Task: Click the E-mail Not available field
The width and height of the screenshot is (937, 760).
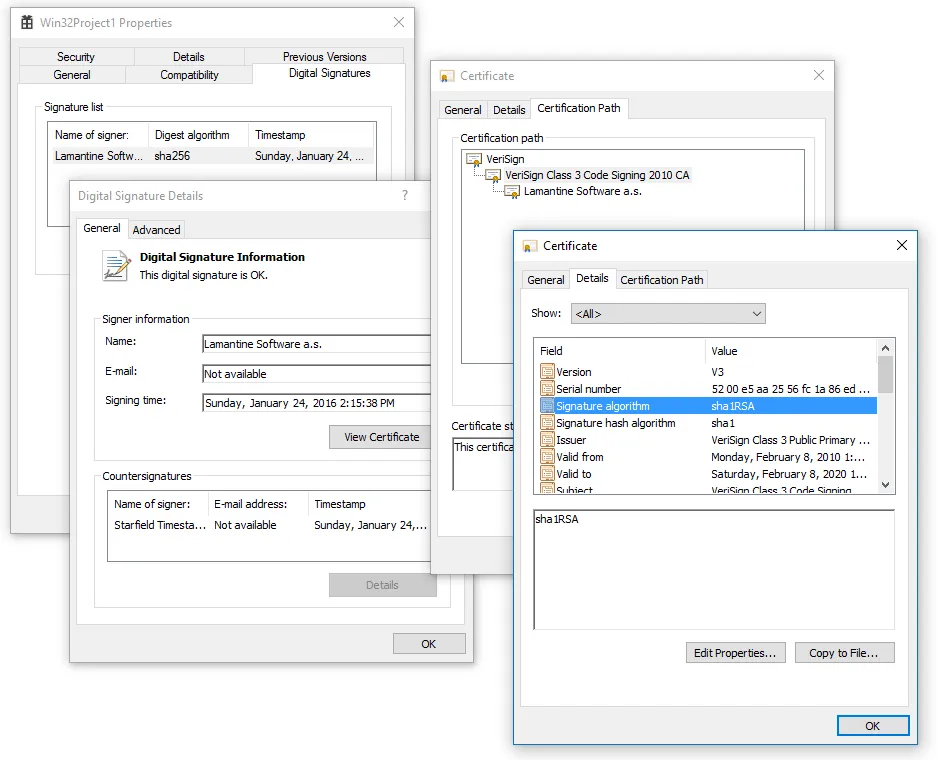Action: point(316,374)
